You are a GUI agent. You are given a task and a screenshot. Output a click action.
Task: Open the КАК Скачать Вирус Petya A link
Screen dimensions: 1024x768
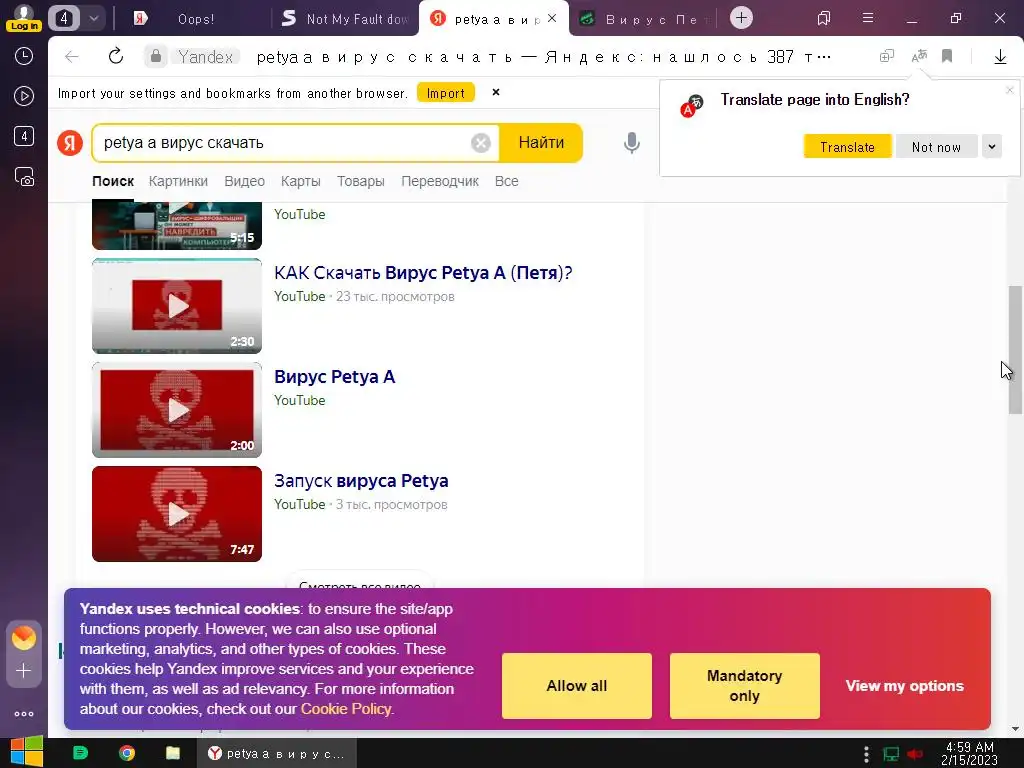[x=423, y=273]
